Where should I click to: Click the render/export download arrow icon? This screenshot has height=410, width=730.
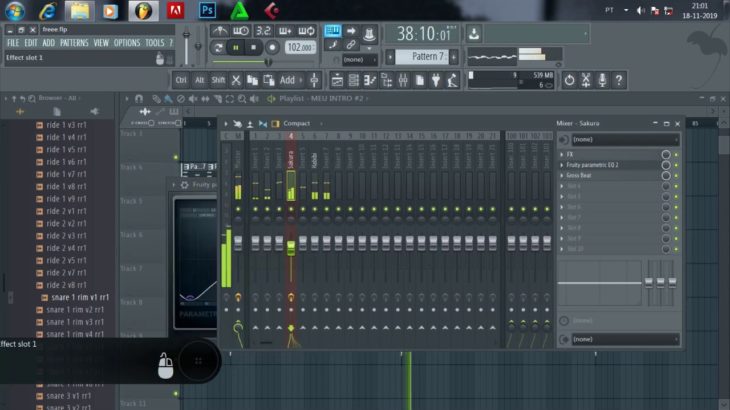point(474,34)
